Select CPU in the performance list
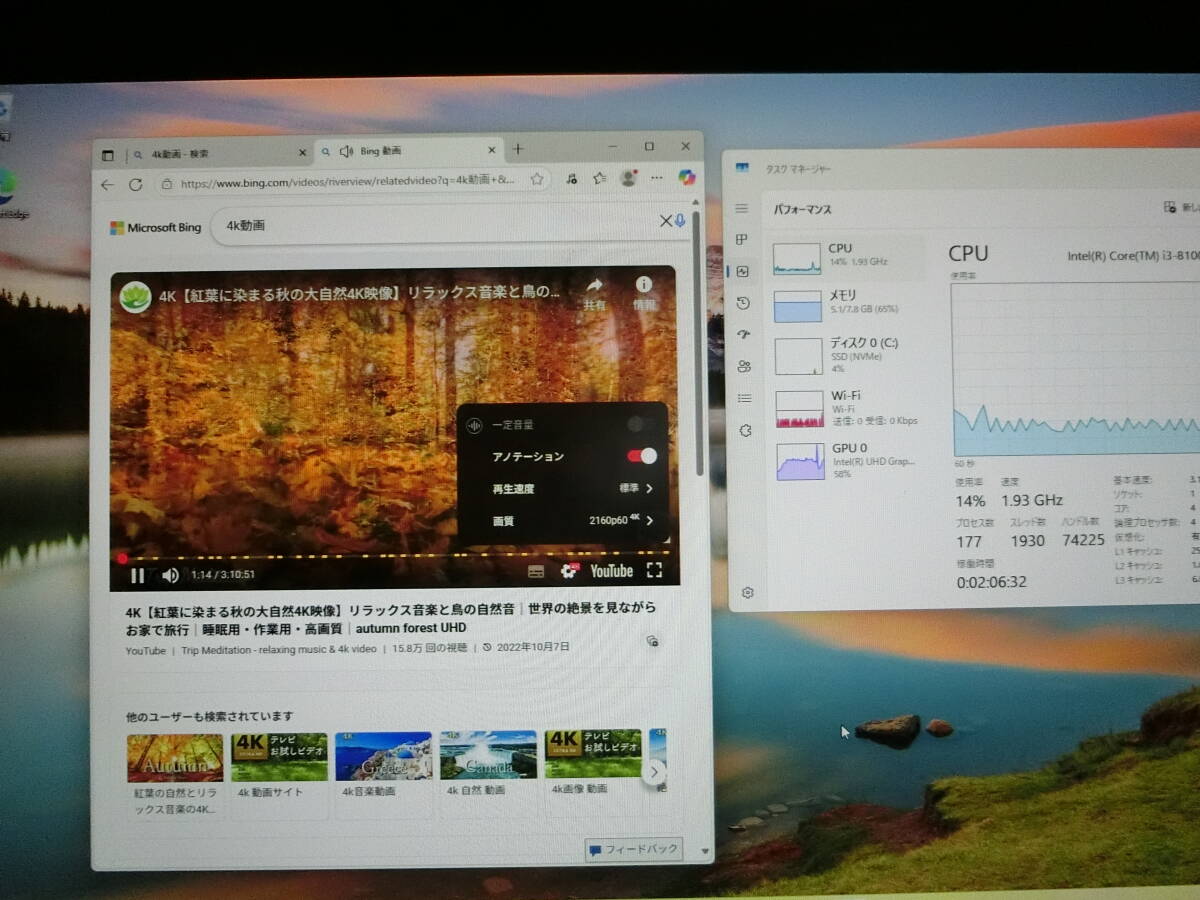The height and width of the screenshot is (900, 1200). point(849,258)
